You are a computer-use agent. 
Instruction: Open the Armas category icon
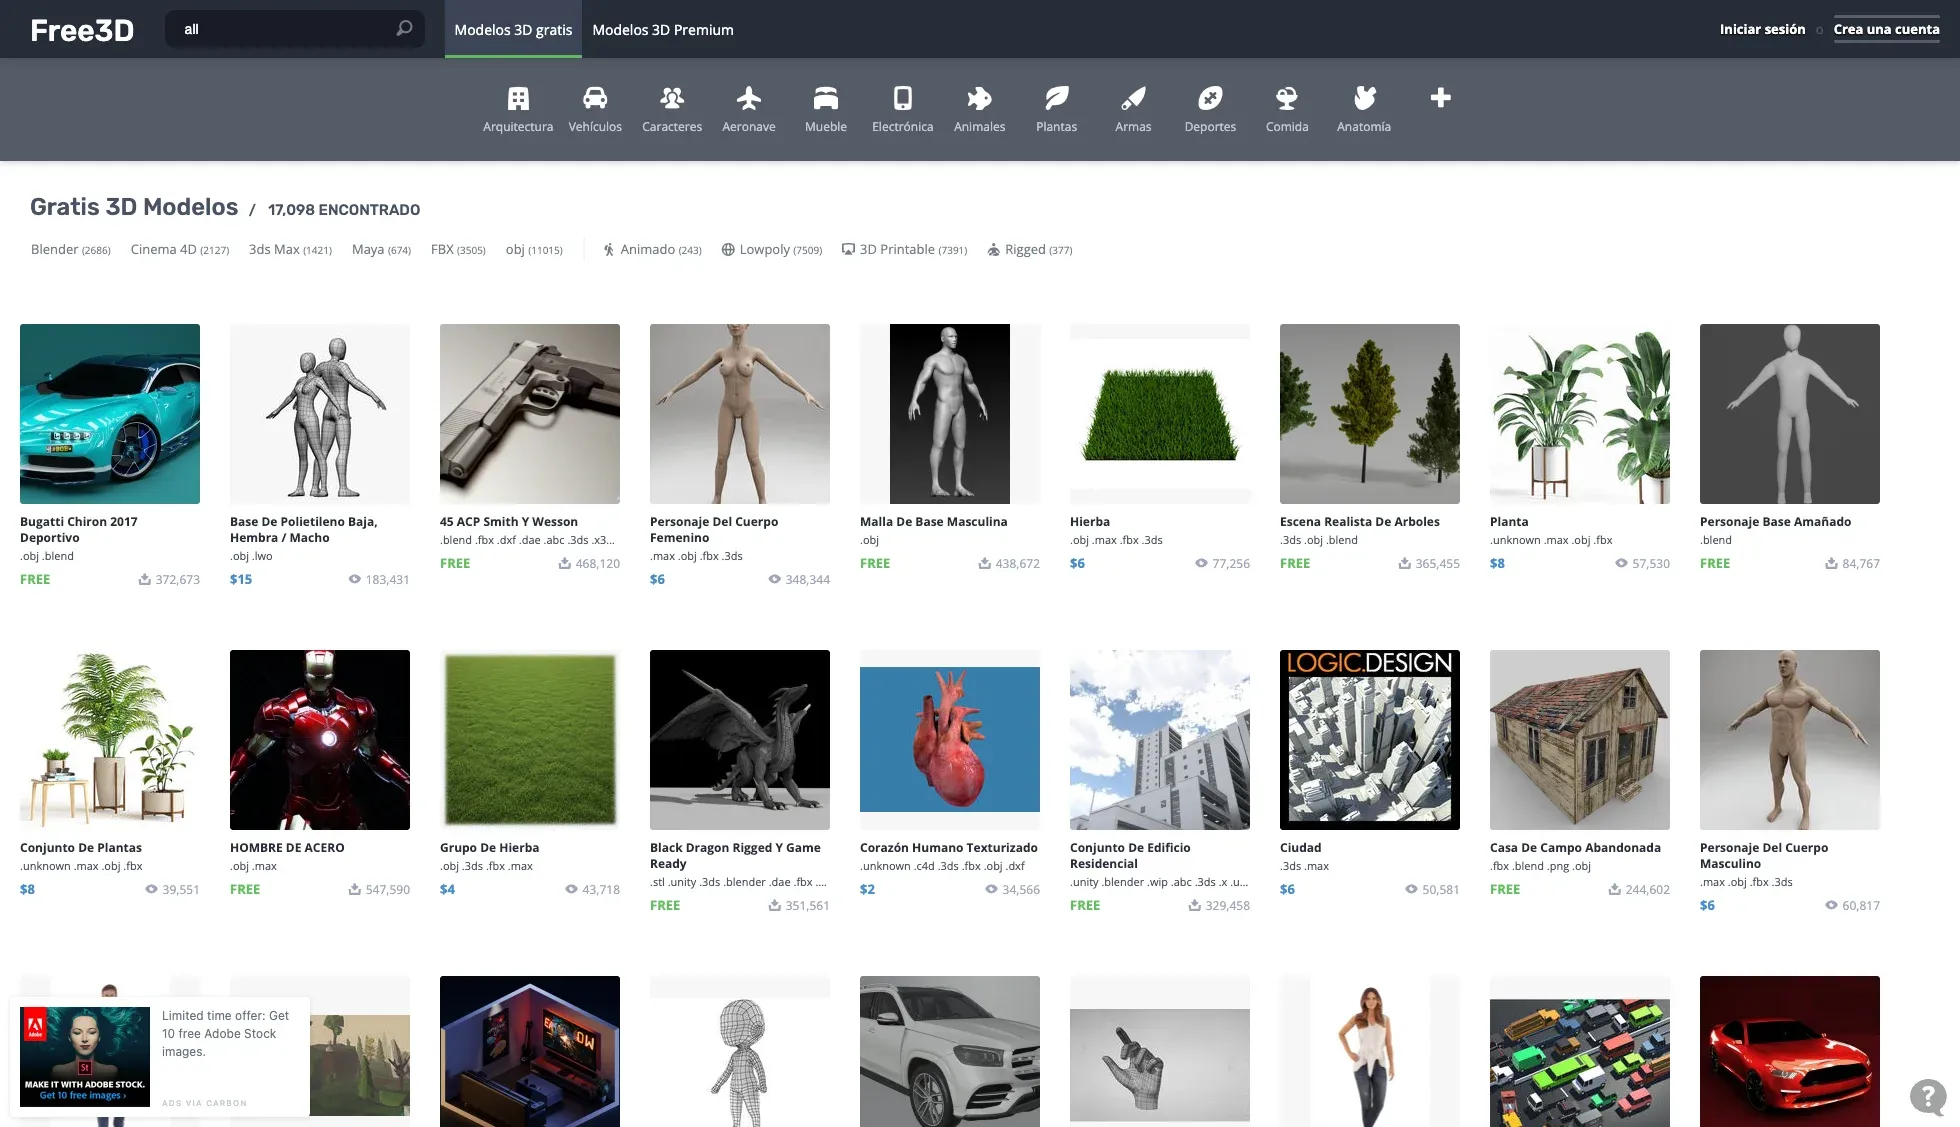tap(1133, 98)
